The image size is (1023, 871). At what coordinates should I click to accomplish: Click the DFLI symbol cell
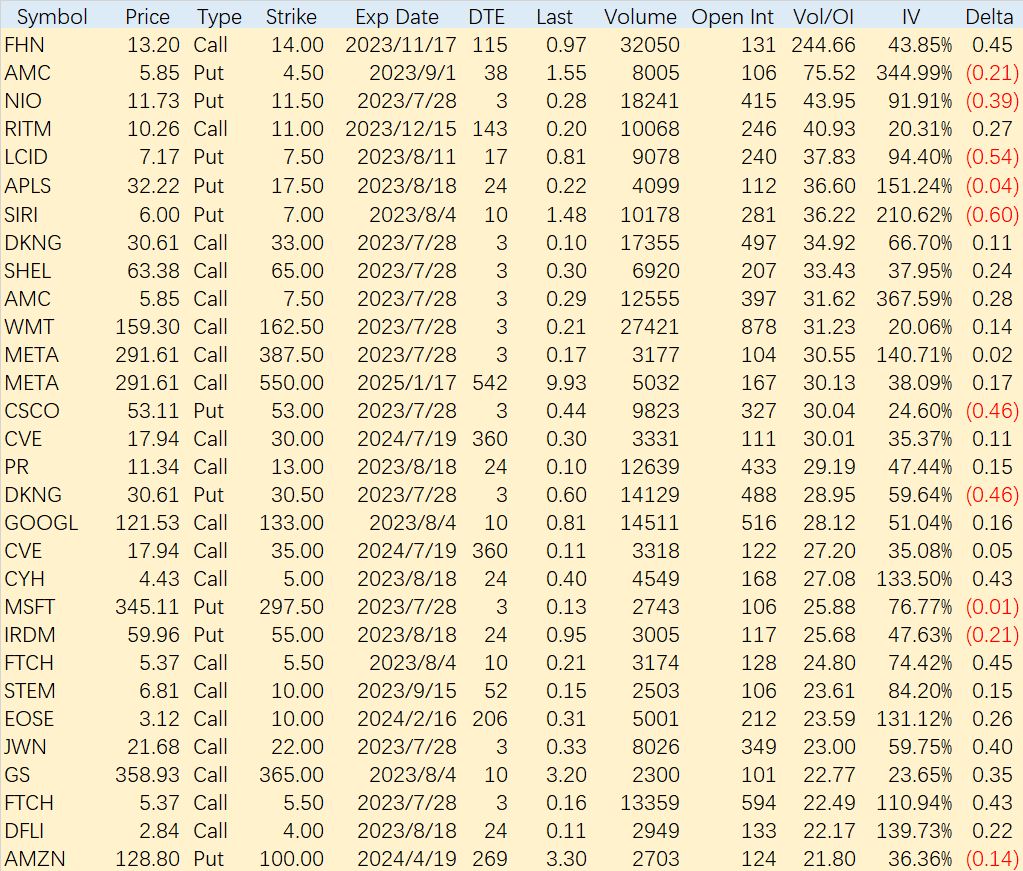[24, 832]
